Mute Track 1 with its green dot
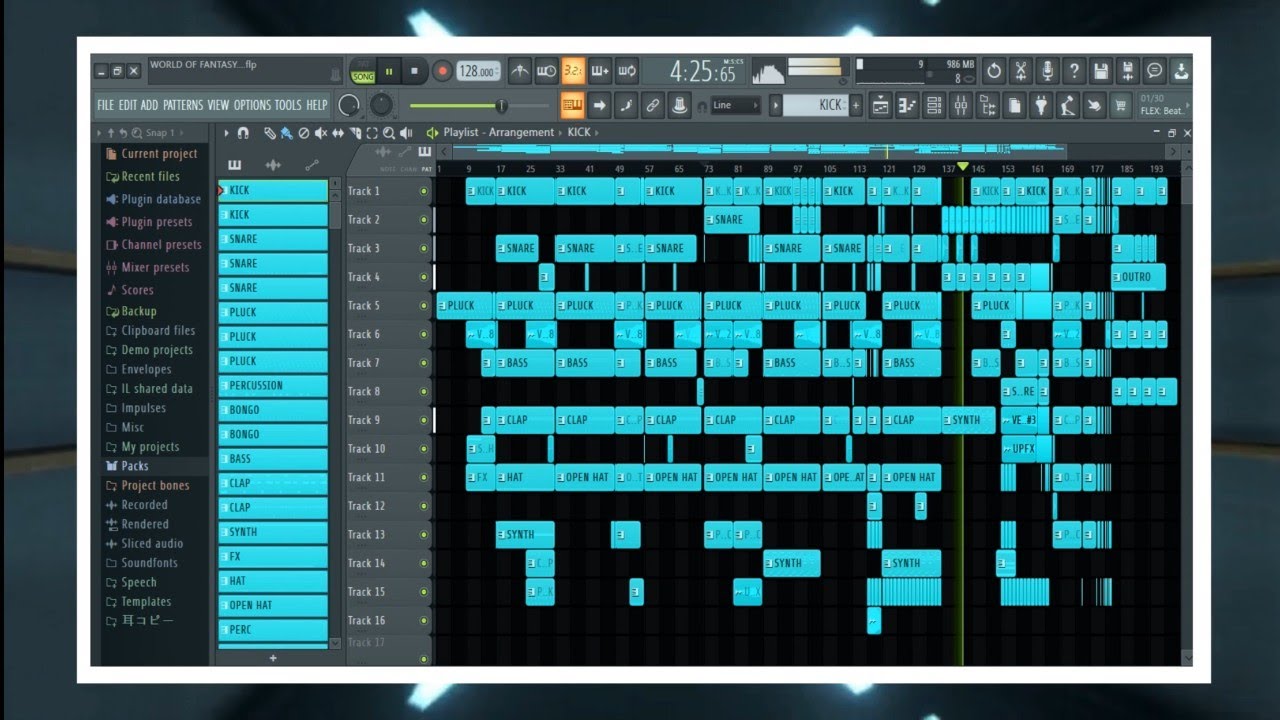The height and width of the screenshot is (720, 1280). pyautogui.click(x=424, y=191)
